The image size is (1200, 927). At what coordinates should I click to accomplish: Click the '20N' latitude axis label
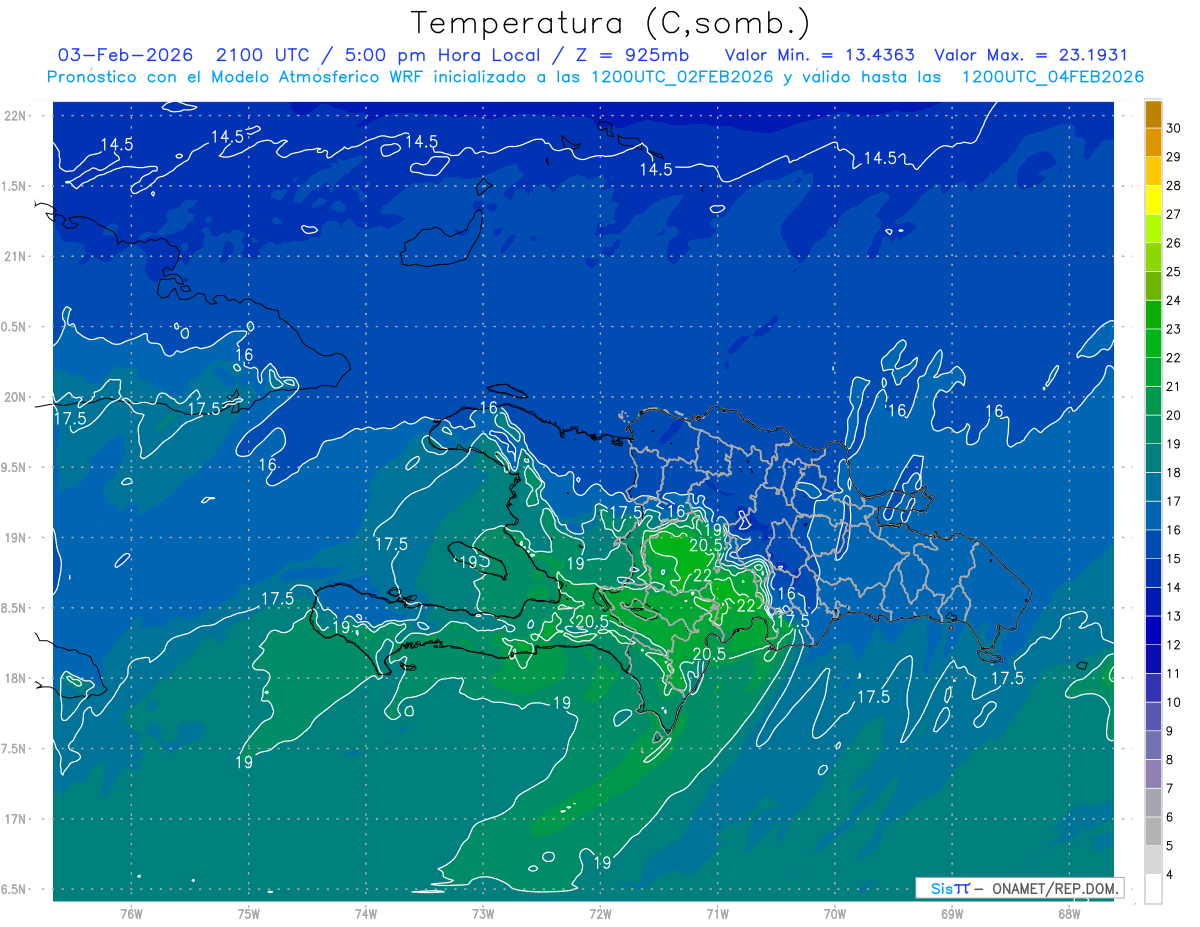[17, 397]
